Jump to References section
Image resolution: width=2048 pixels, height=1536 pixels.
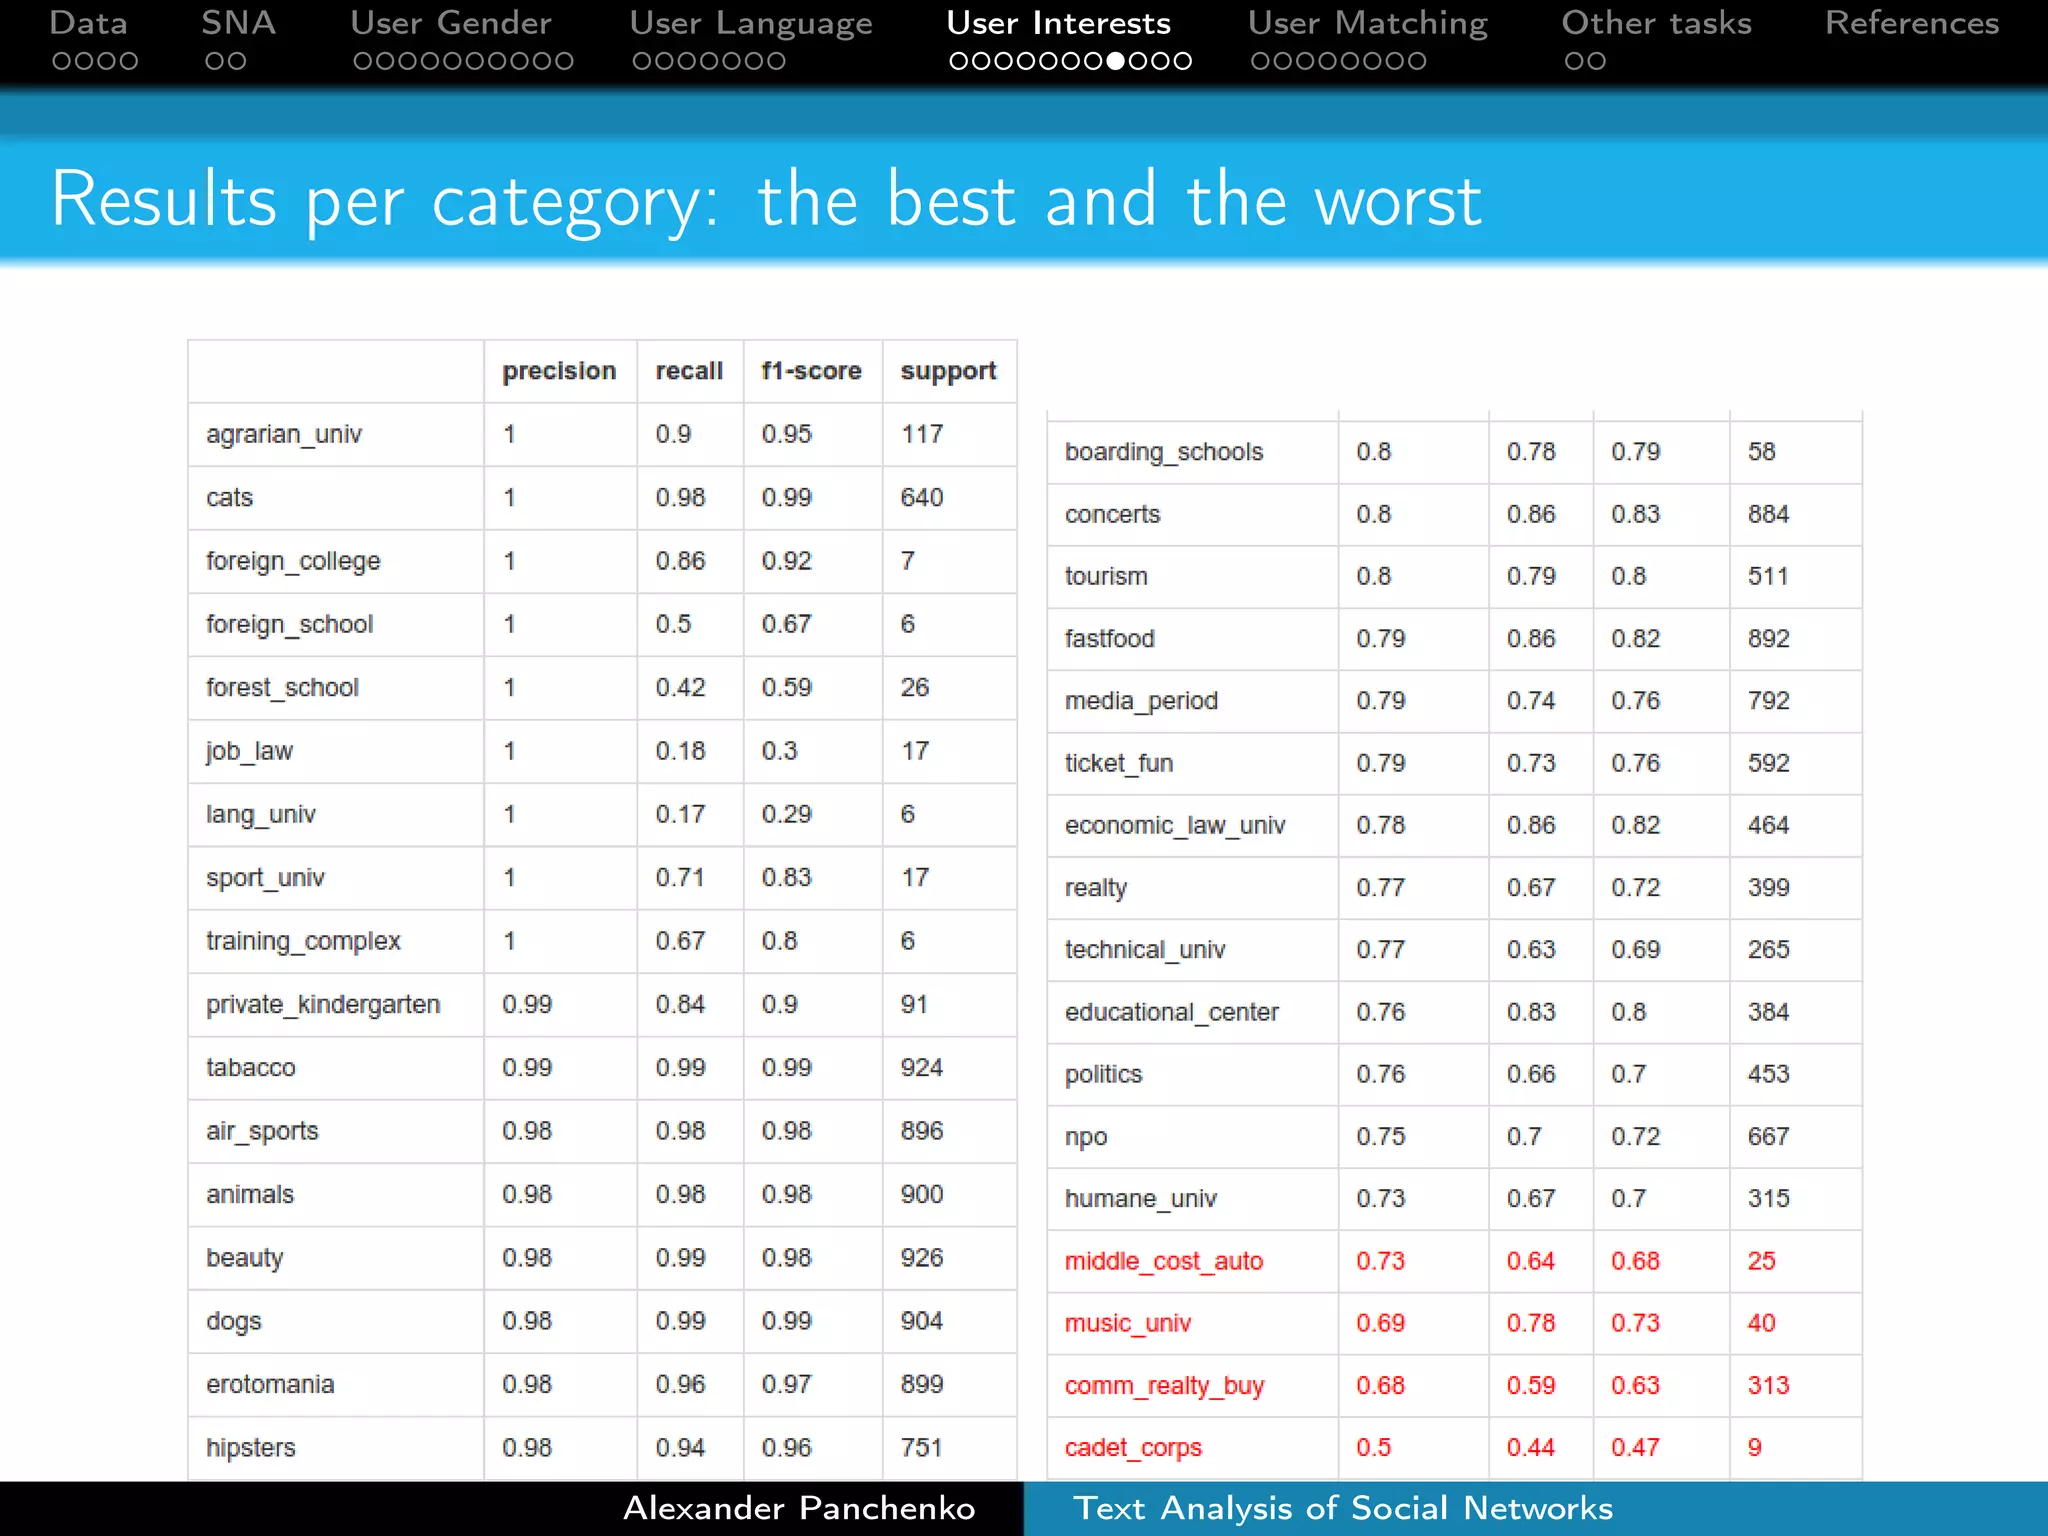(1911, 23)
